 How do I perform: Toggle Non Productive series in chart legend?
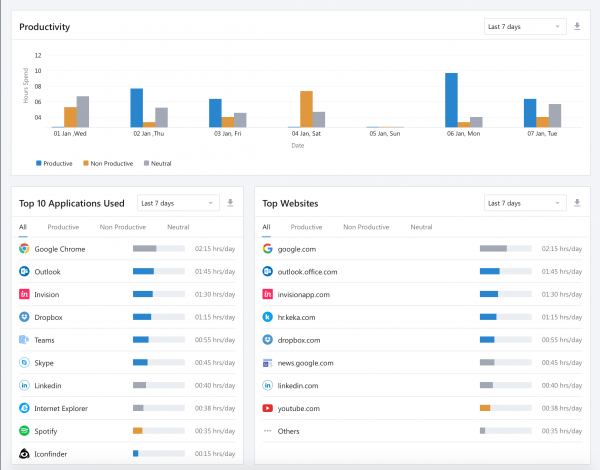108,163
